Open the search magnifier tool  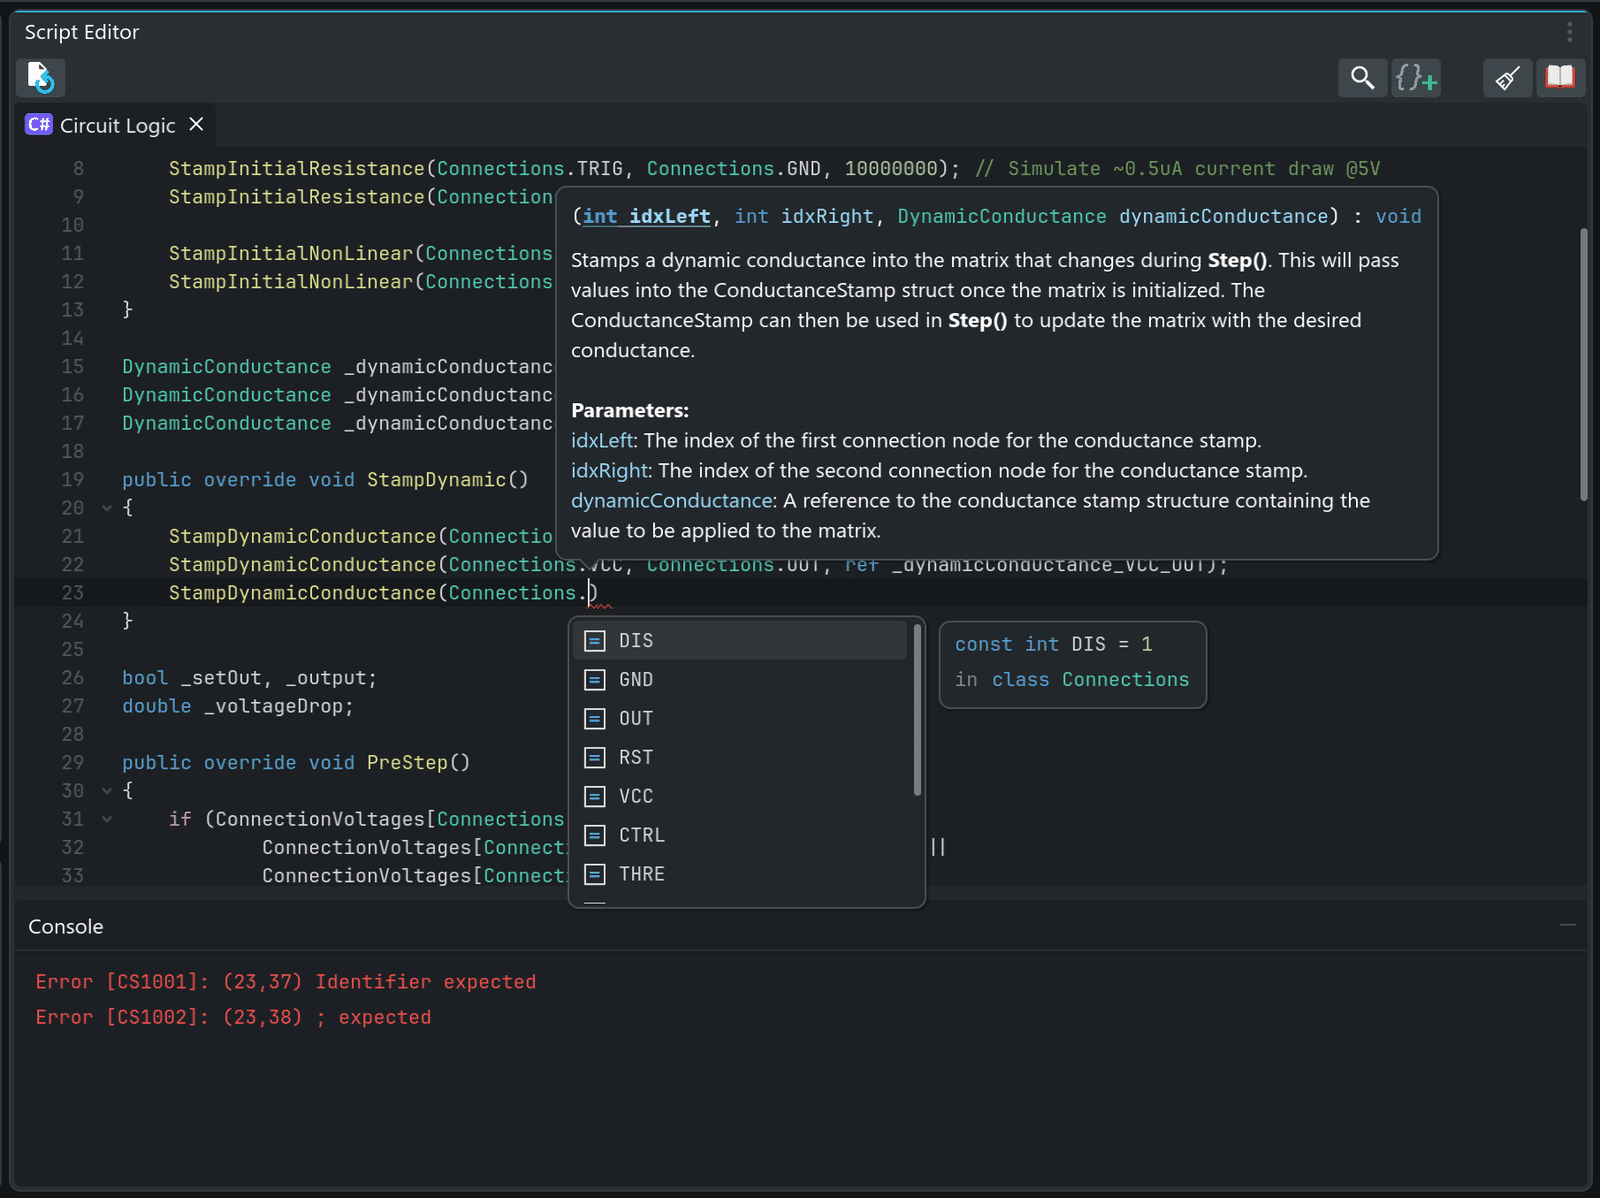pos(1362,77)
